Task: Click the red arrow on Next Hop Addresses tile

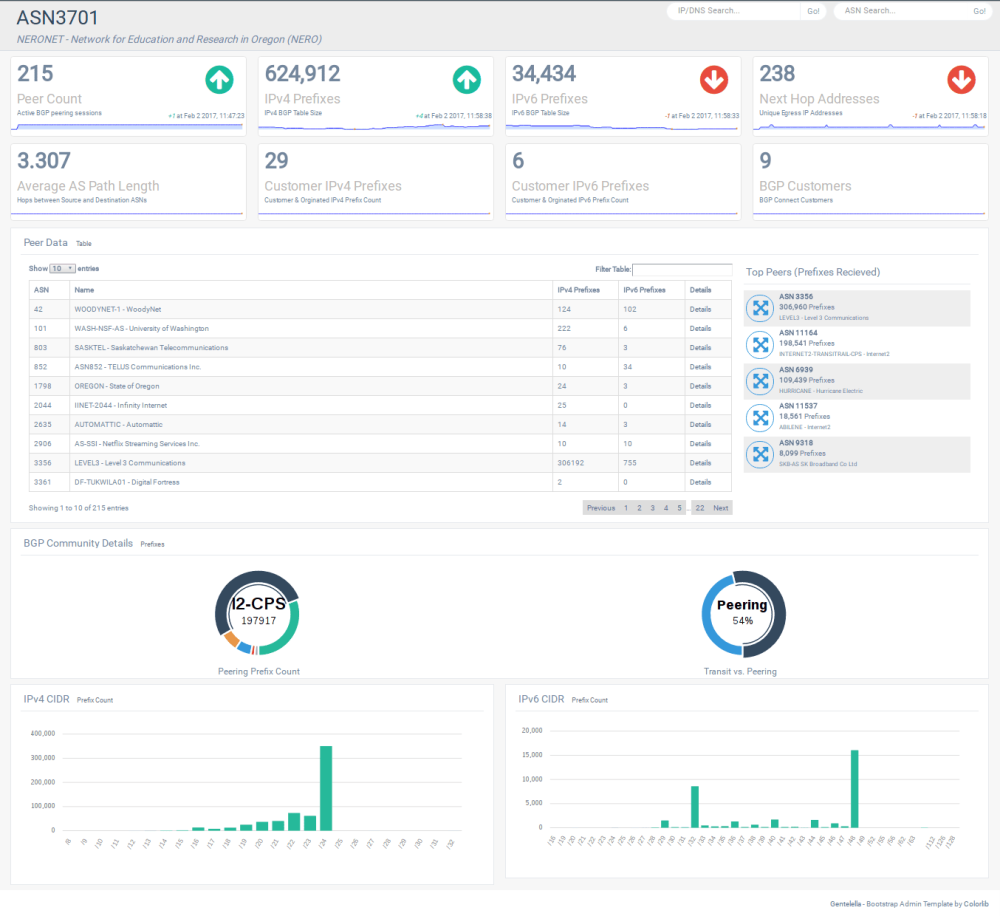Action: click(961, 80)
